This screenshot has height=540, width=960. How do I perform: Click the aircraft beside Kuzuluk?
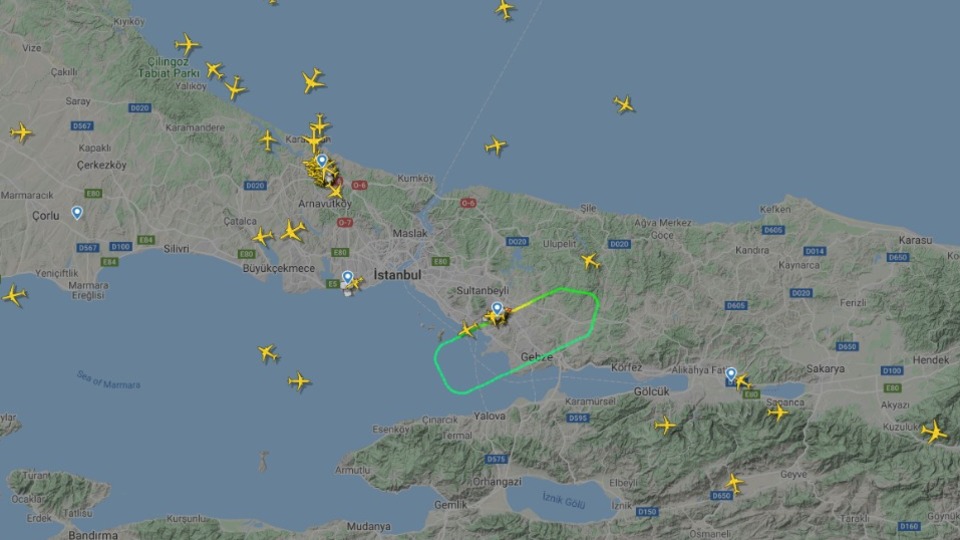point(934,432)
